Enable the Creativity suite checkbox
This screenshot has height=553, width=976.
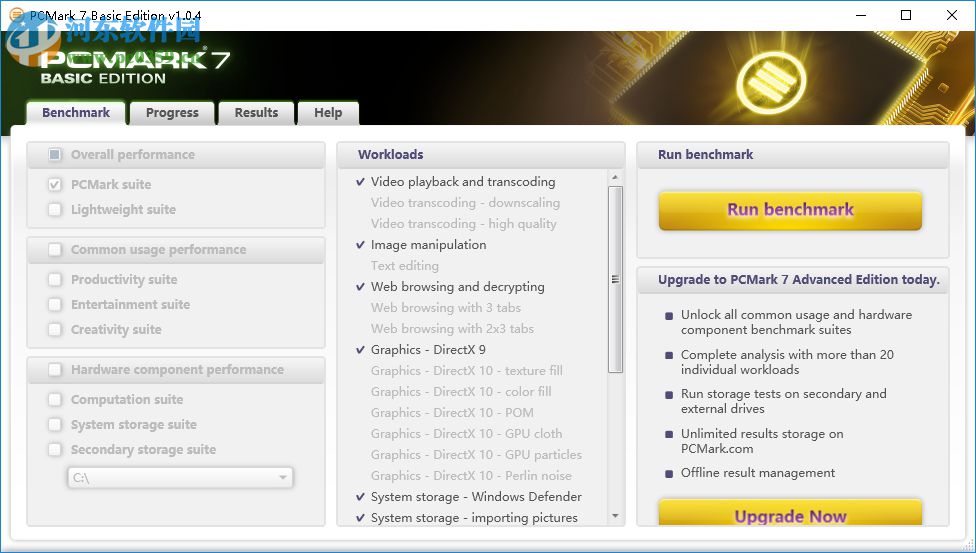[x=55, y=329]
